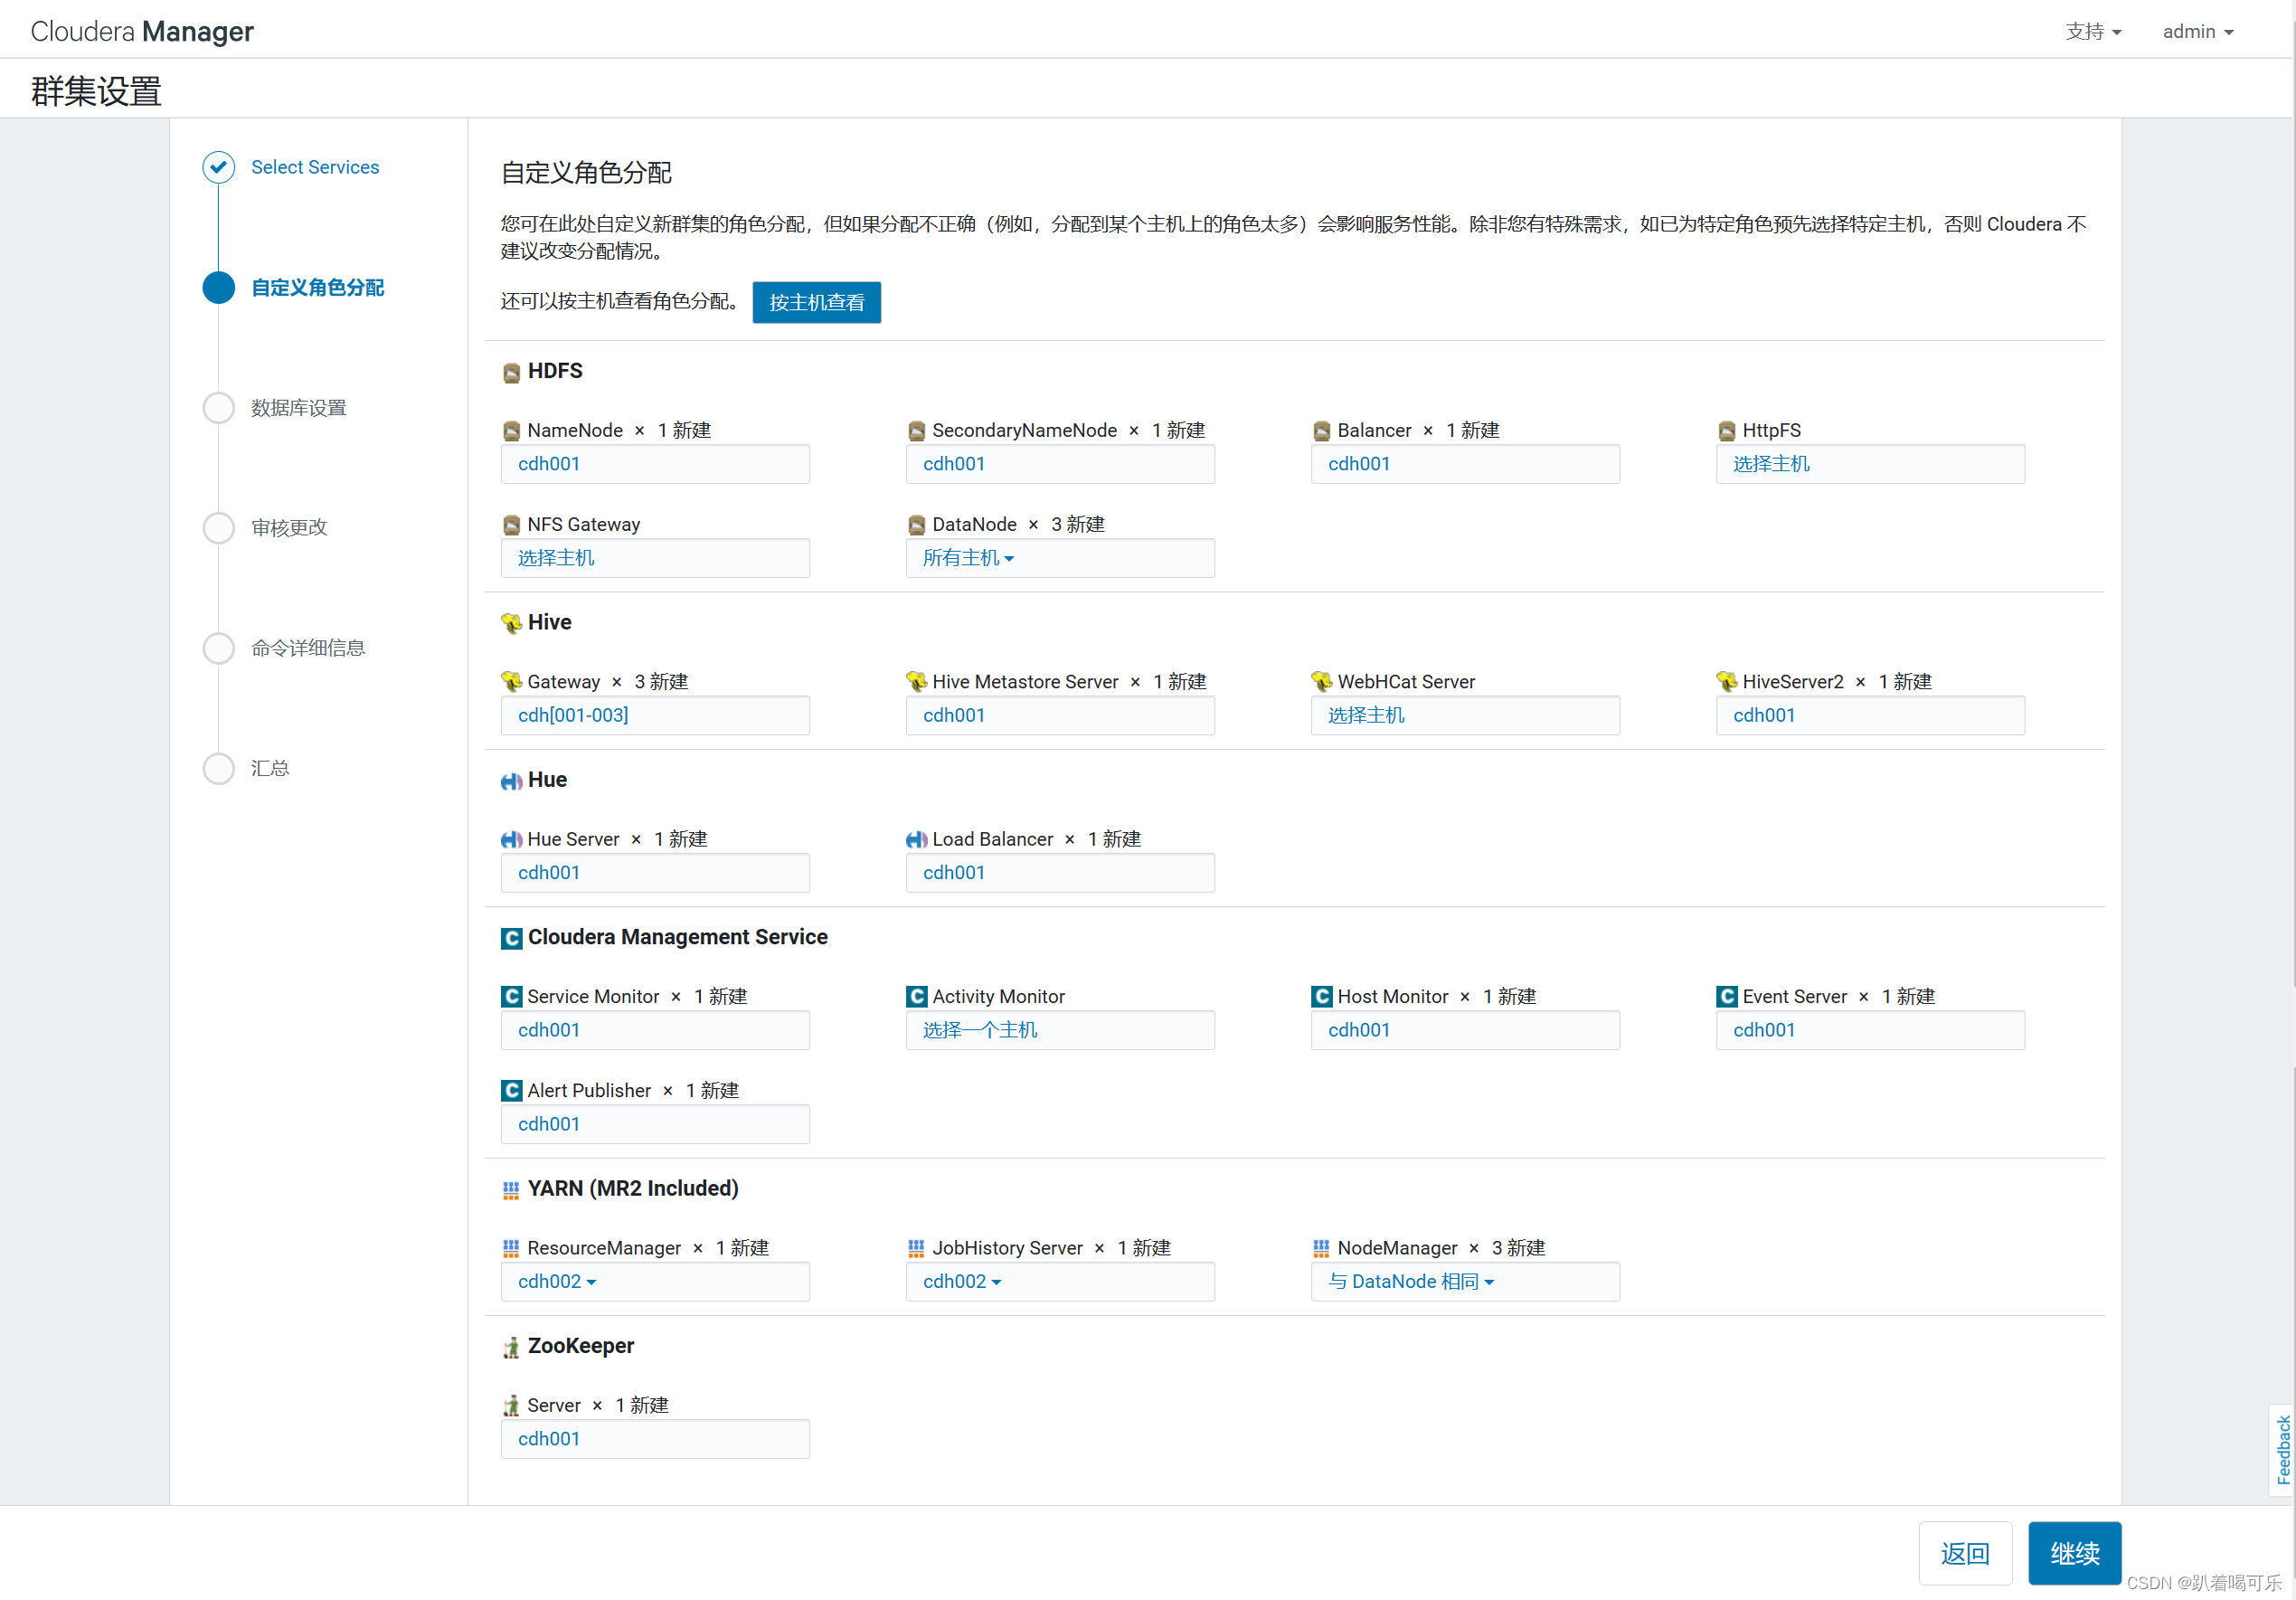Click the ResourceManager role icon

(511, 1248)
